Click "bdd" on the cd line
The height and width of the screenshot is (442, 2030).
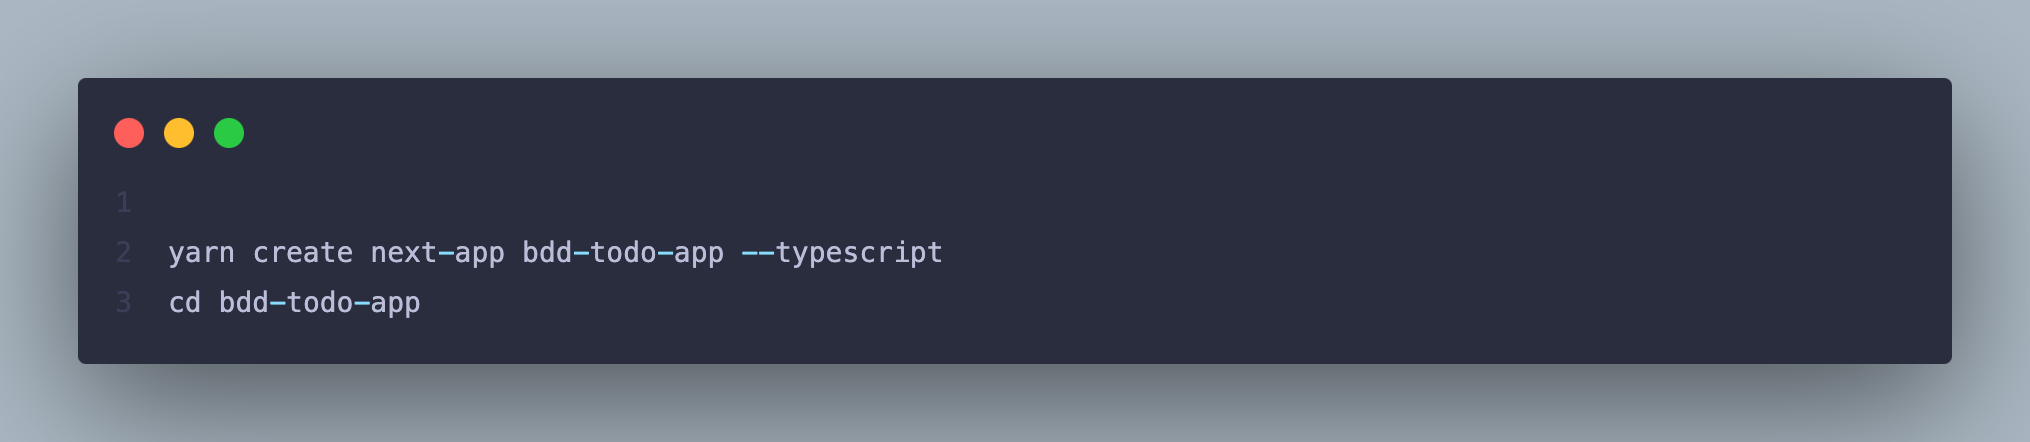[x=244, y=303]
